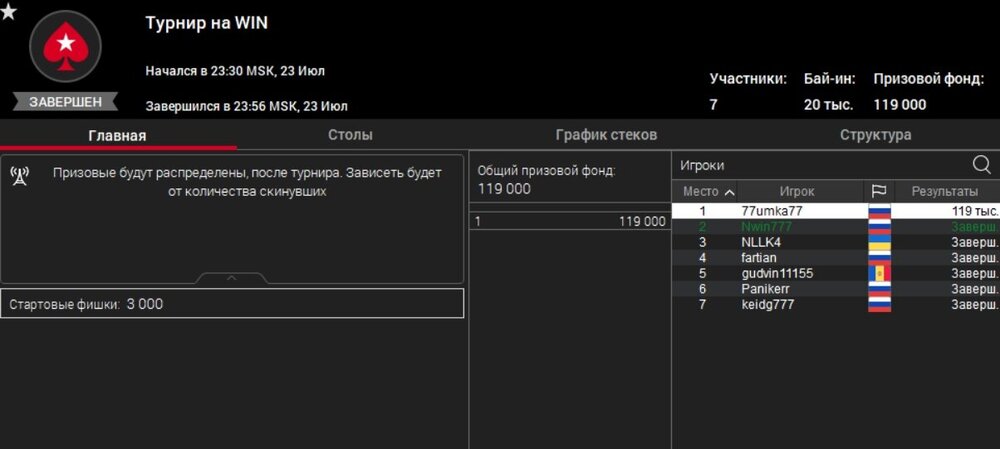Select the Главная tab
The image size is (1000, 449).
tap(117, 136)
